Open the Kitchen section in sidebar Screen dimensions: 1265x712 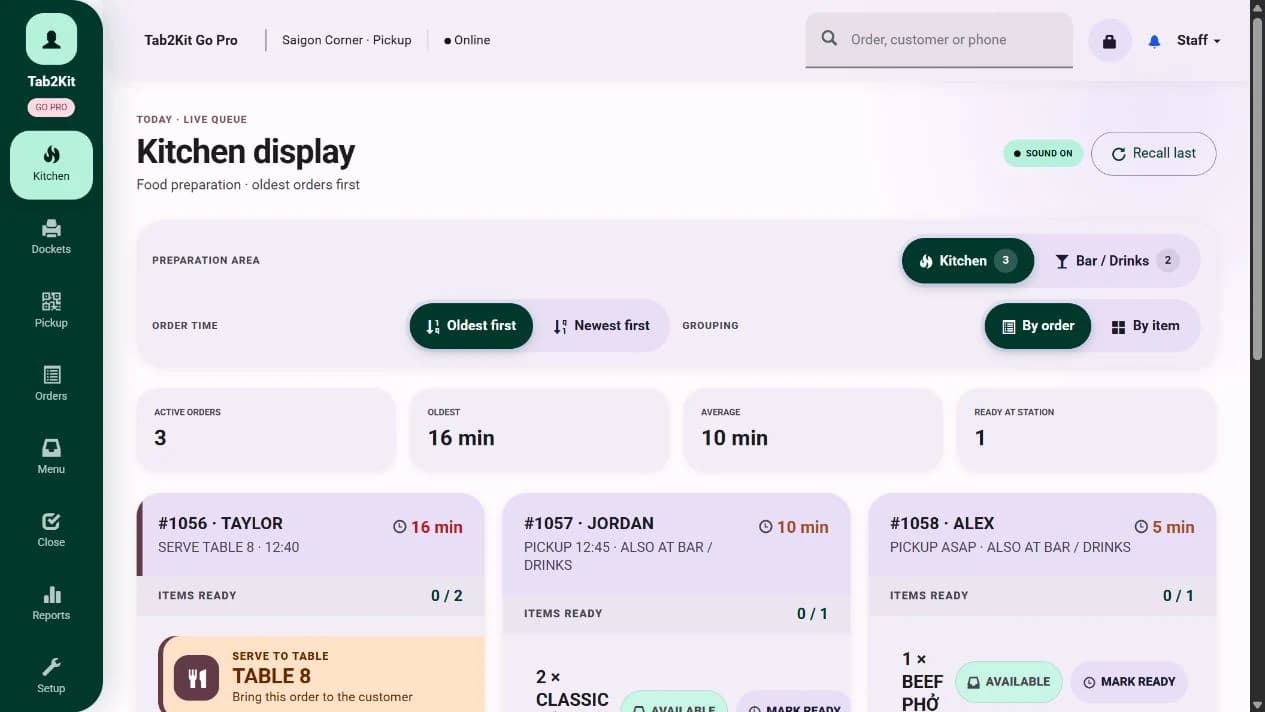click(51, 165)
